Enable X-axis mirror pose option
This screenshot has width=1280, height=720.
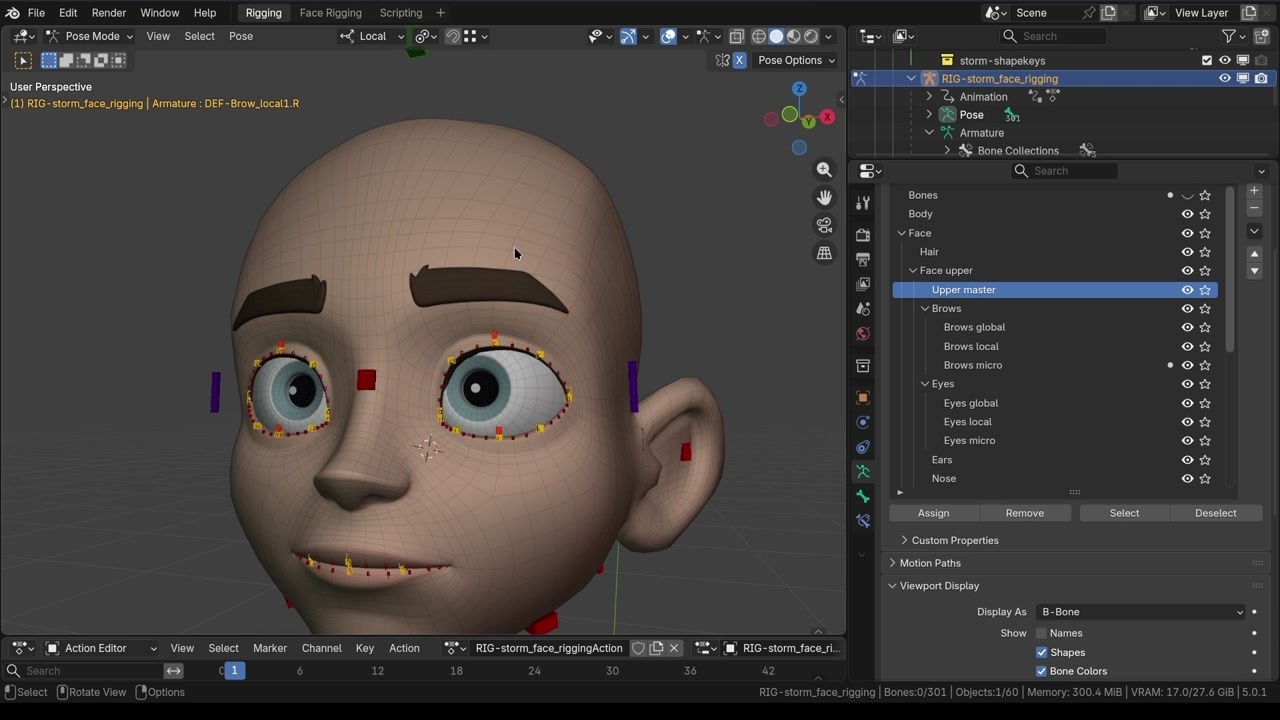[739, 60]
